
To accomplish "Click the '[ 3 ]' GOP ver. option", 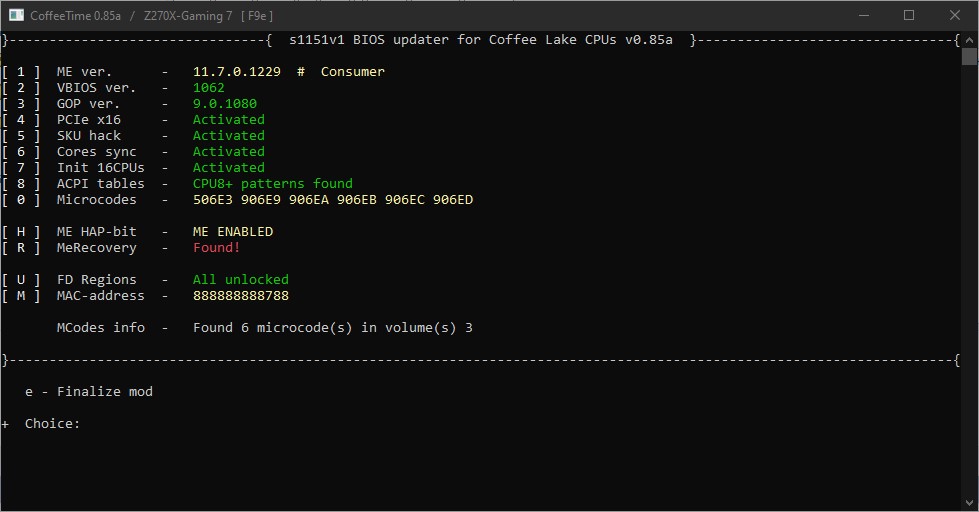I will [x=21, y=104].
